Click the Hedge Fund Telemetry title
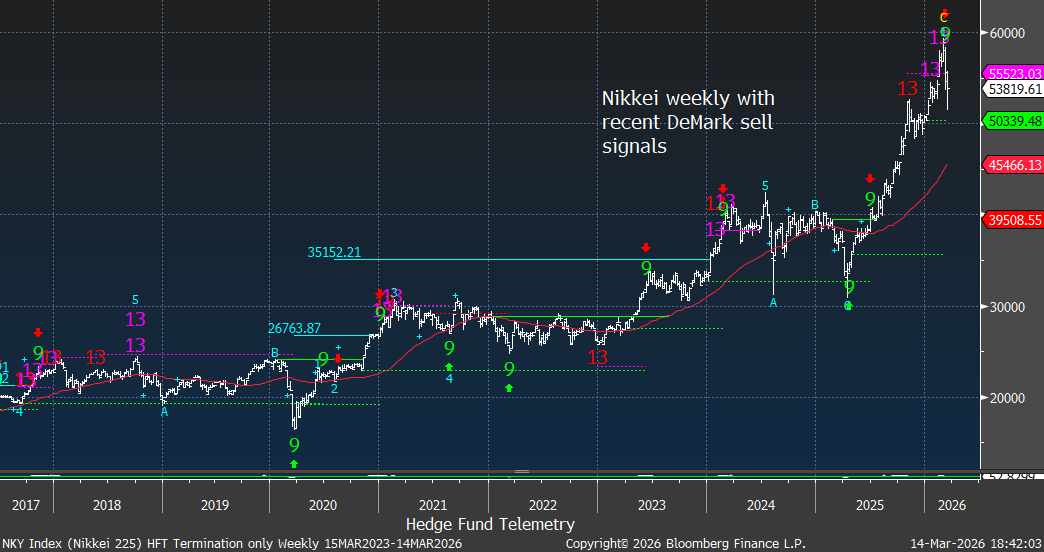Image resolution: width=1044 pixels, height=552 pixels. [489, 524]
